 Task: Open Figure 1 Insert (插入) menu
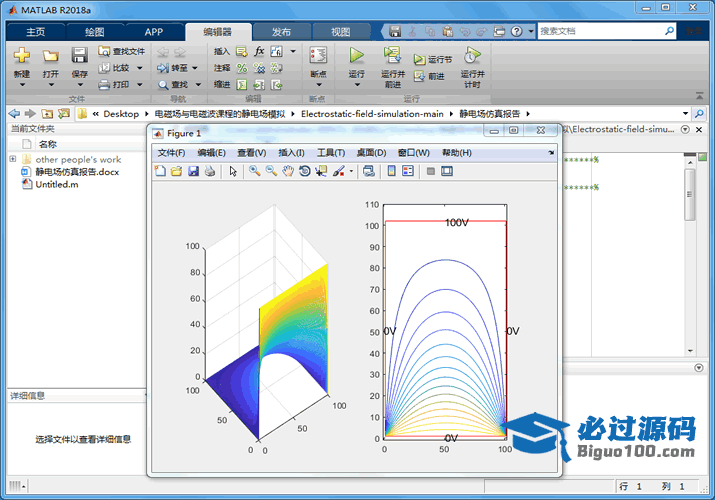[291, 153]
